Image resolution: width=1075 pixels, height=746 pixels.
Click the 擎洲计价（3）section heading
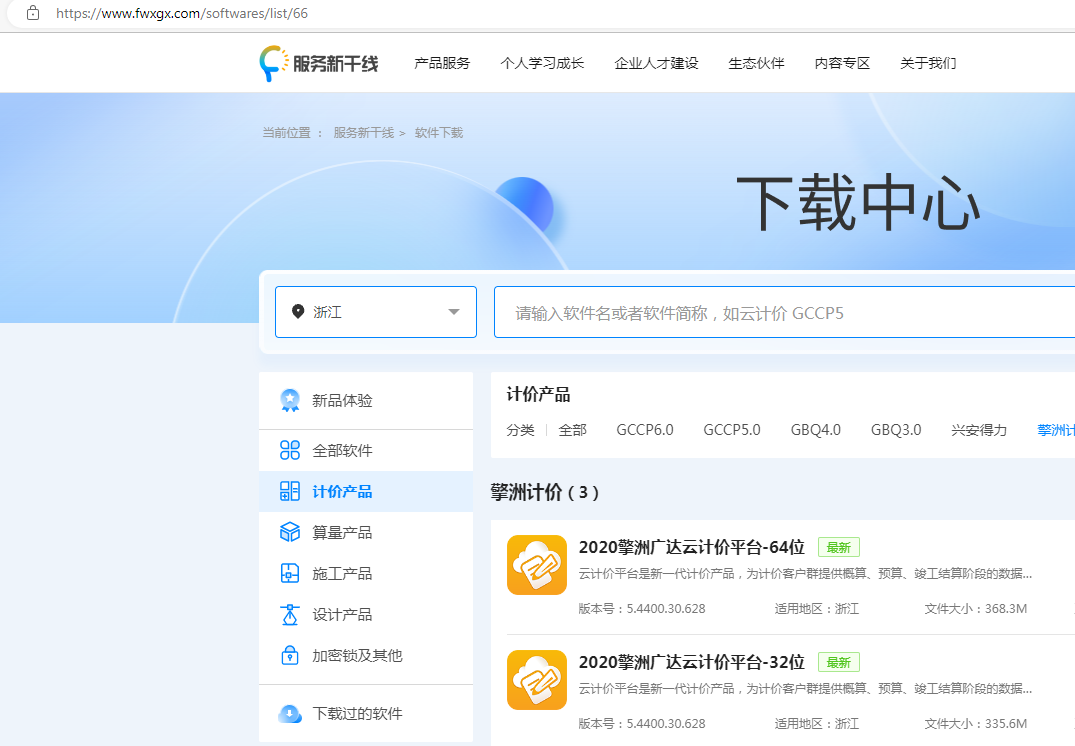pyautogui.click(x=545, y=492)
